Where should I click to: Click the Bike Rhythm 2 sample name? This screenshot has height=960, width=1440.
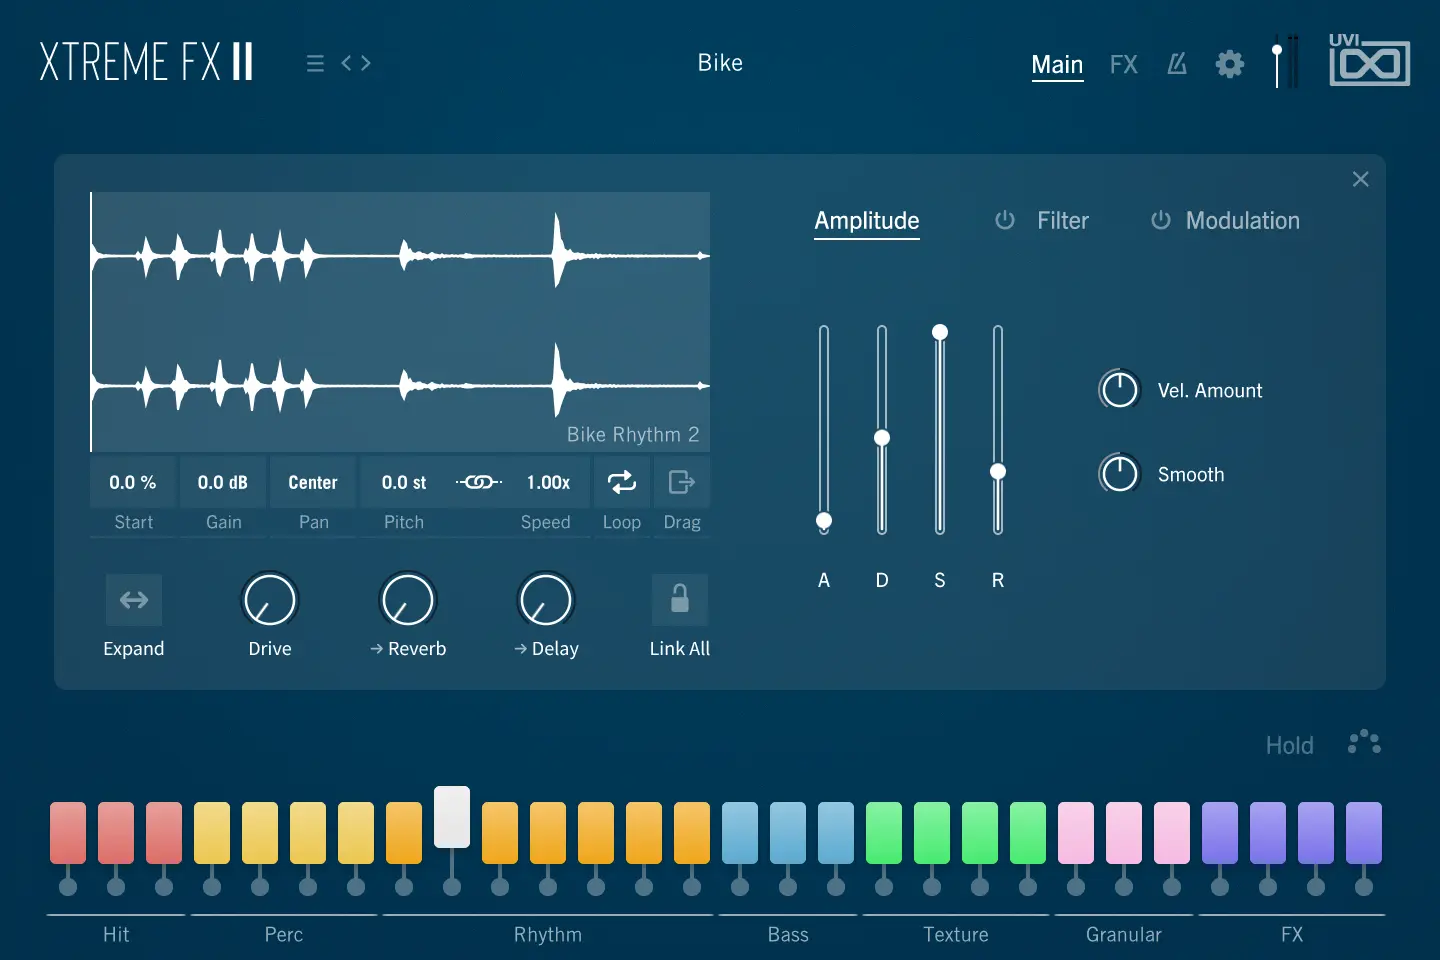pos(633,434)
